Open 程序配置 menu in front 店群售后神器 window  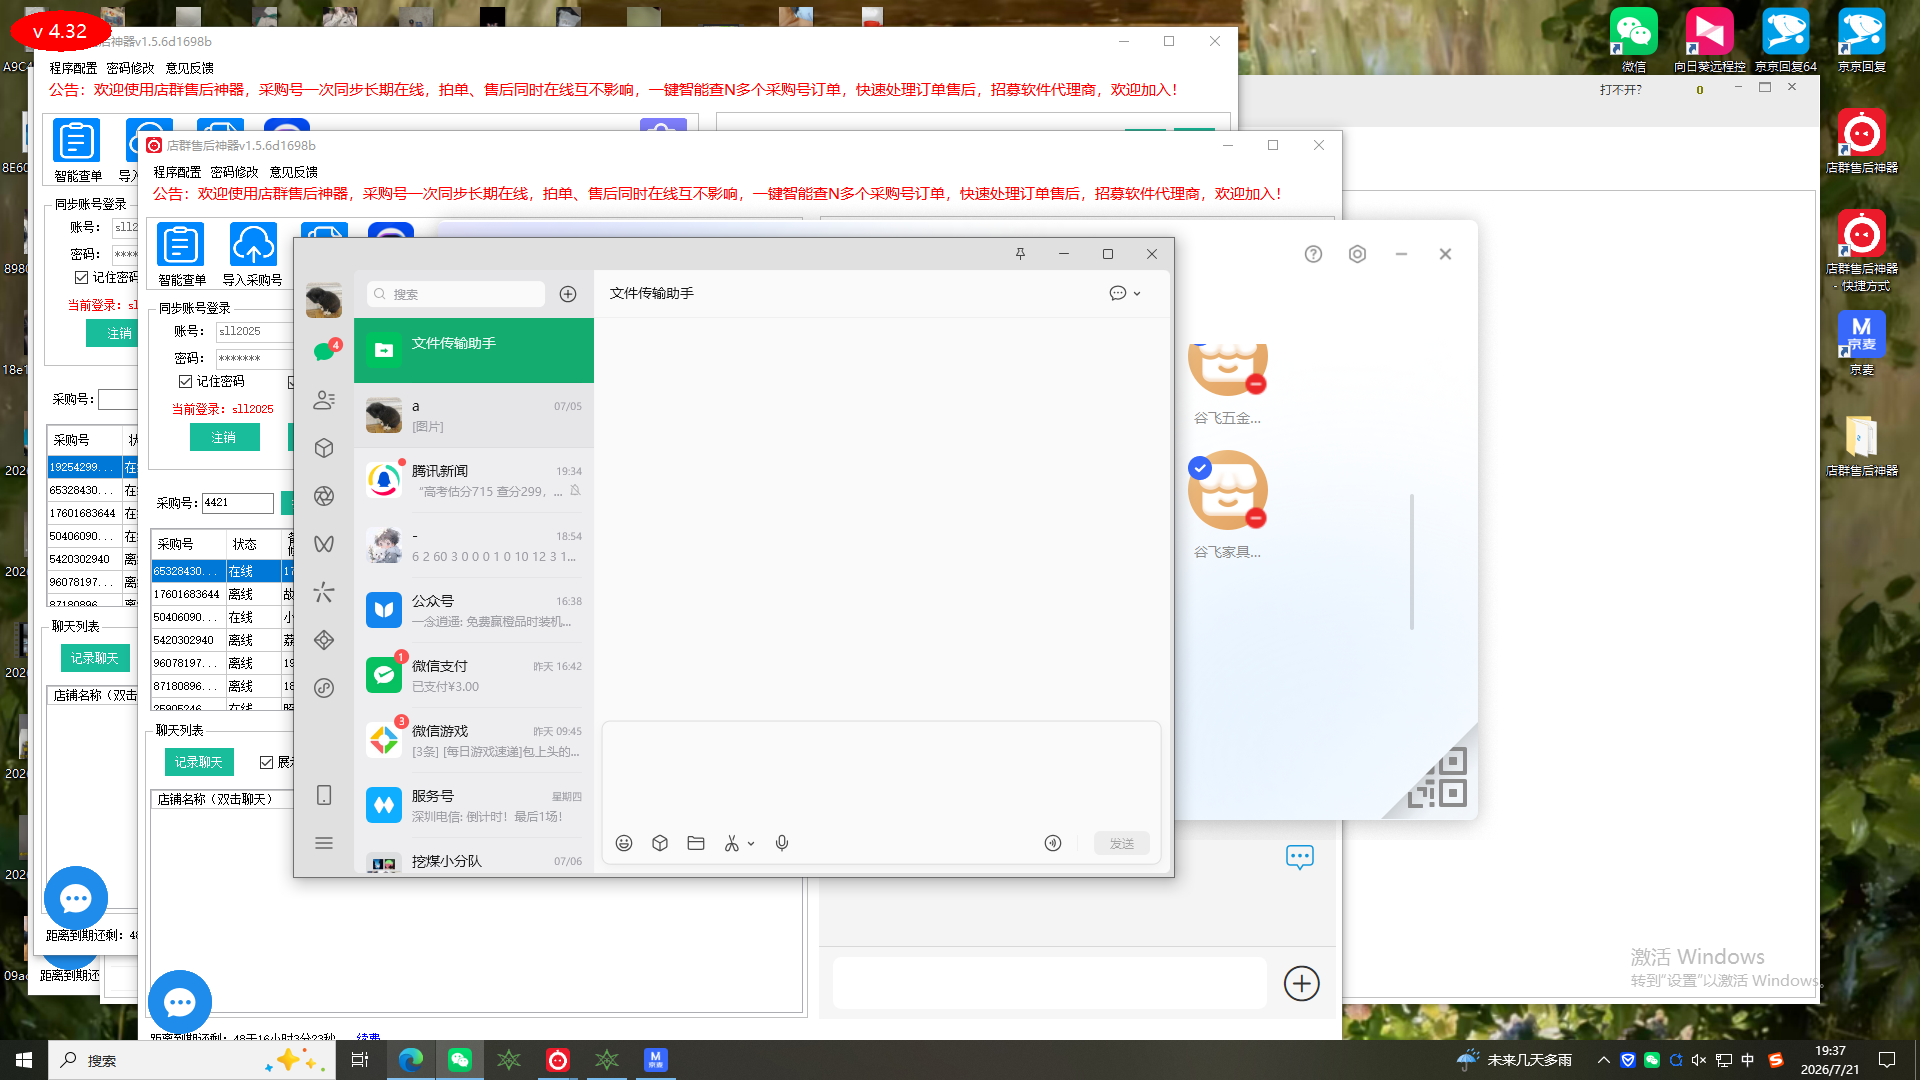point(177,172)
